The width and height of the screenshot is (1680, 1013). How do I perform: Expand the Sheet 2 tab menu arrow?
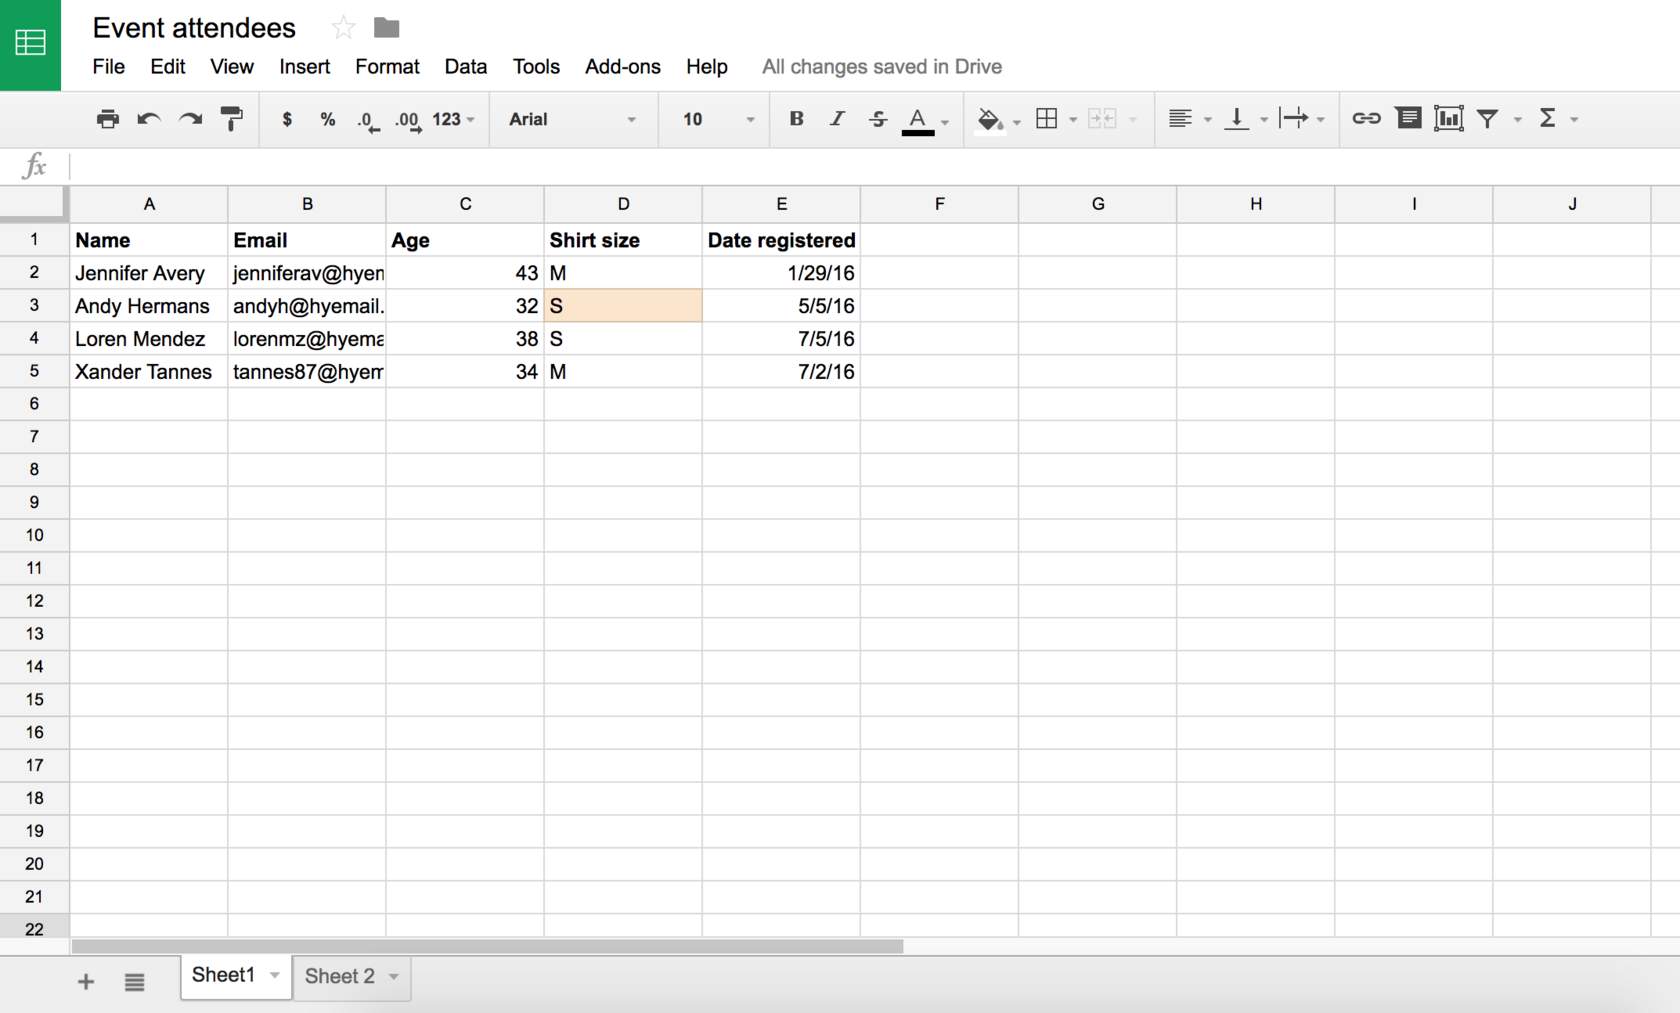(392, 977)
